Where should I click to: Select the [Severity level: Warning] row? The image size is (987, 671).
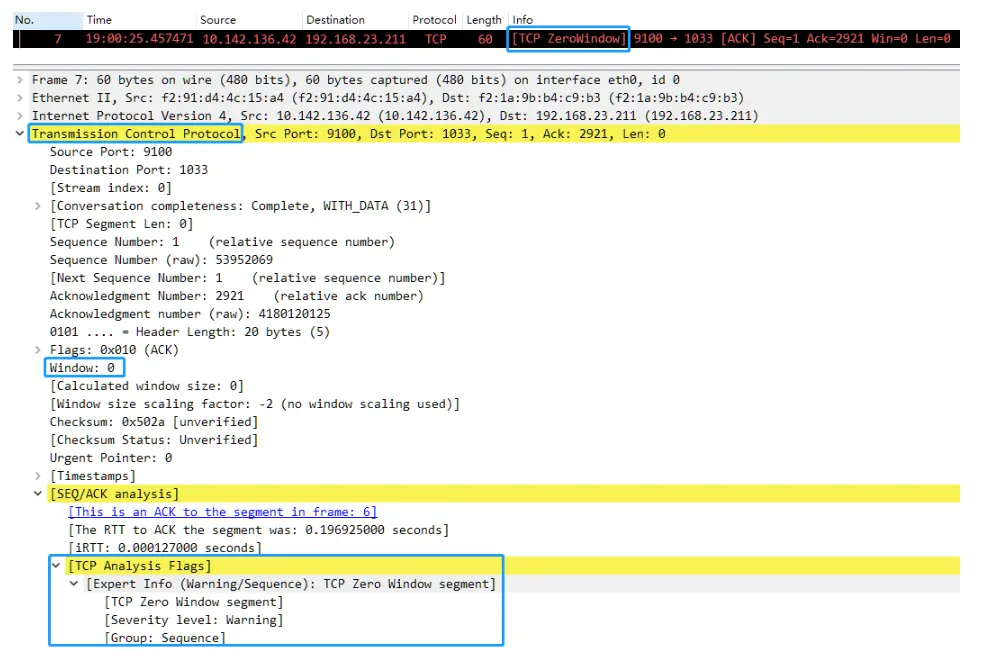coord(194,620)
